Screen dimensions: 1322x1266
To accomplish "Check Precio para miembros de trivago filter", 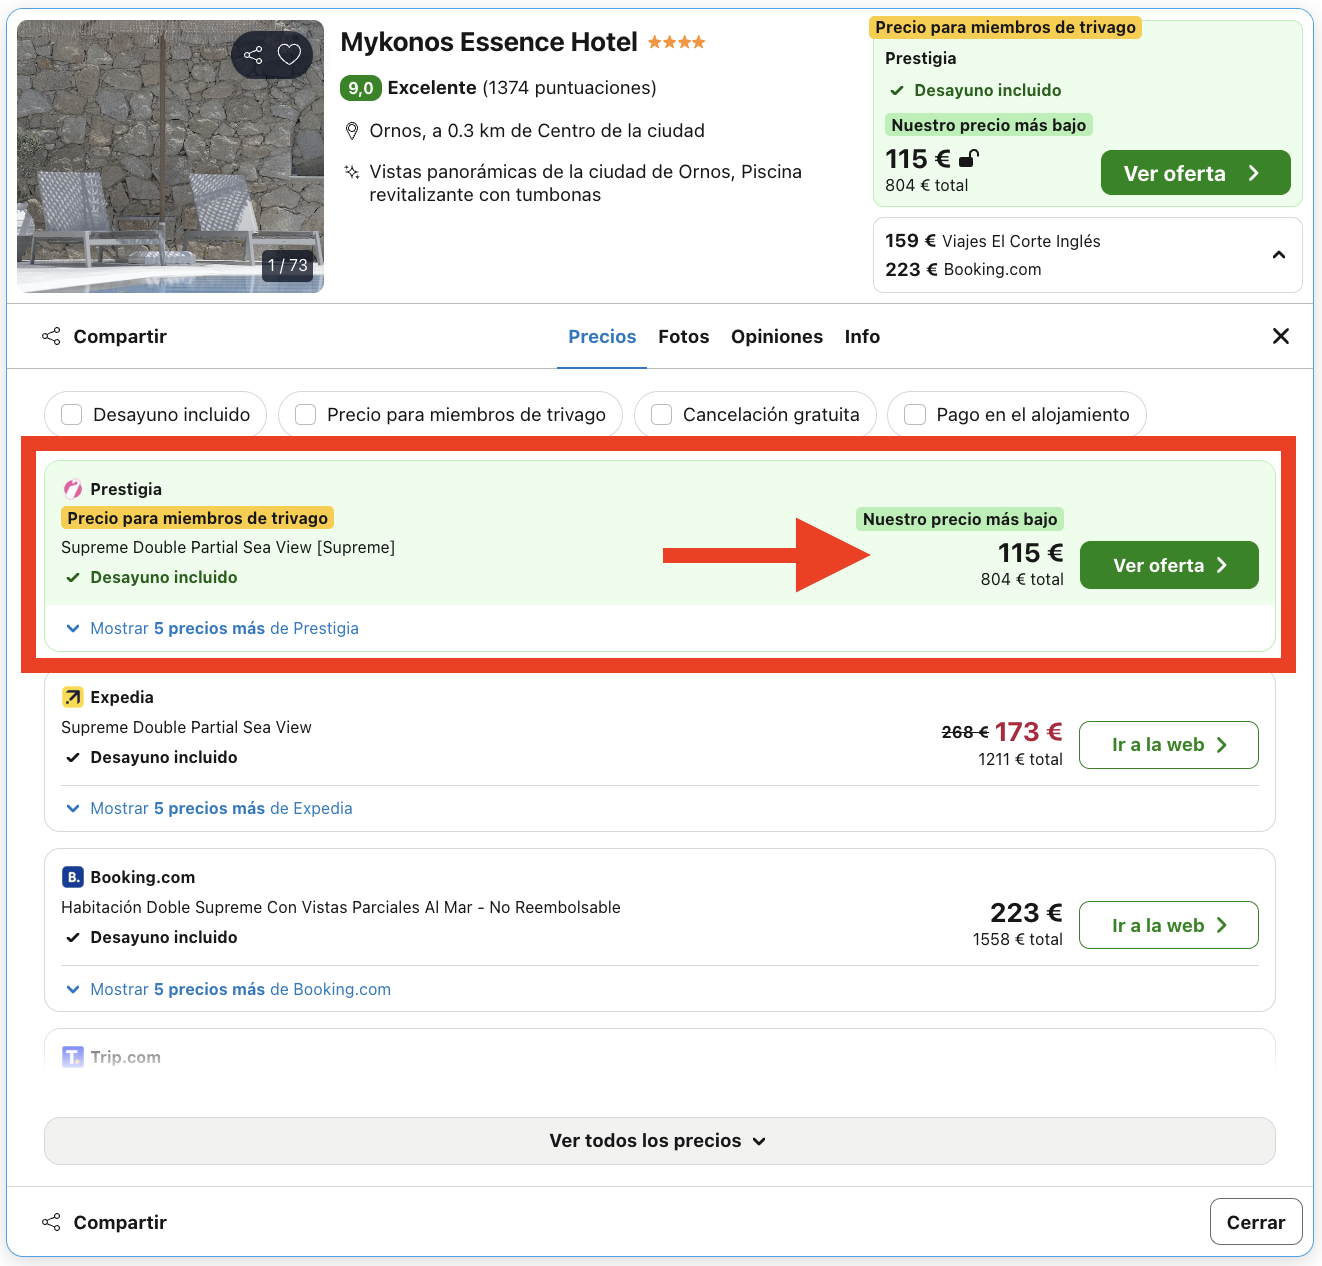I will [x=306, y=415].
